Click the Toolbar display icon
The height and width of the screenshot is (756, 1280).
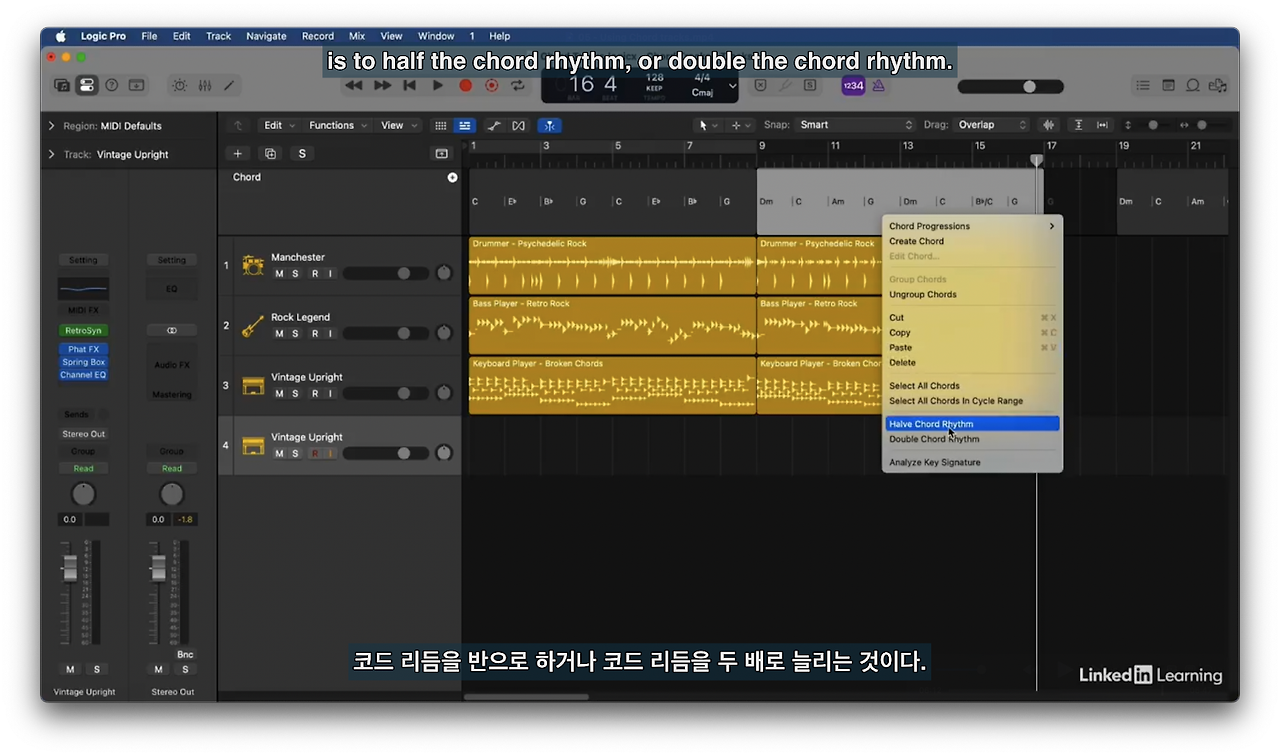click(137, 86)
